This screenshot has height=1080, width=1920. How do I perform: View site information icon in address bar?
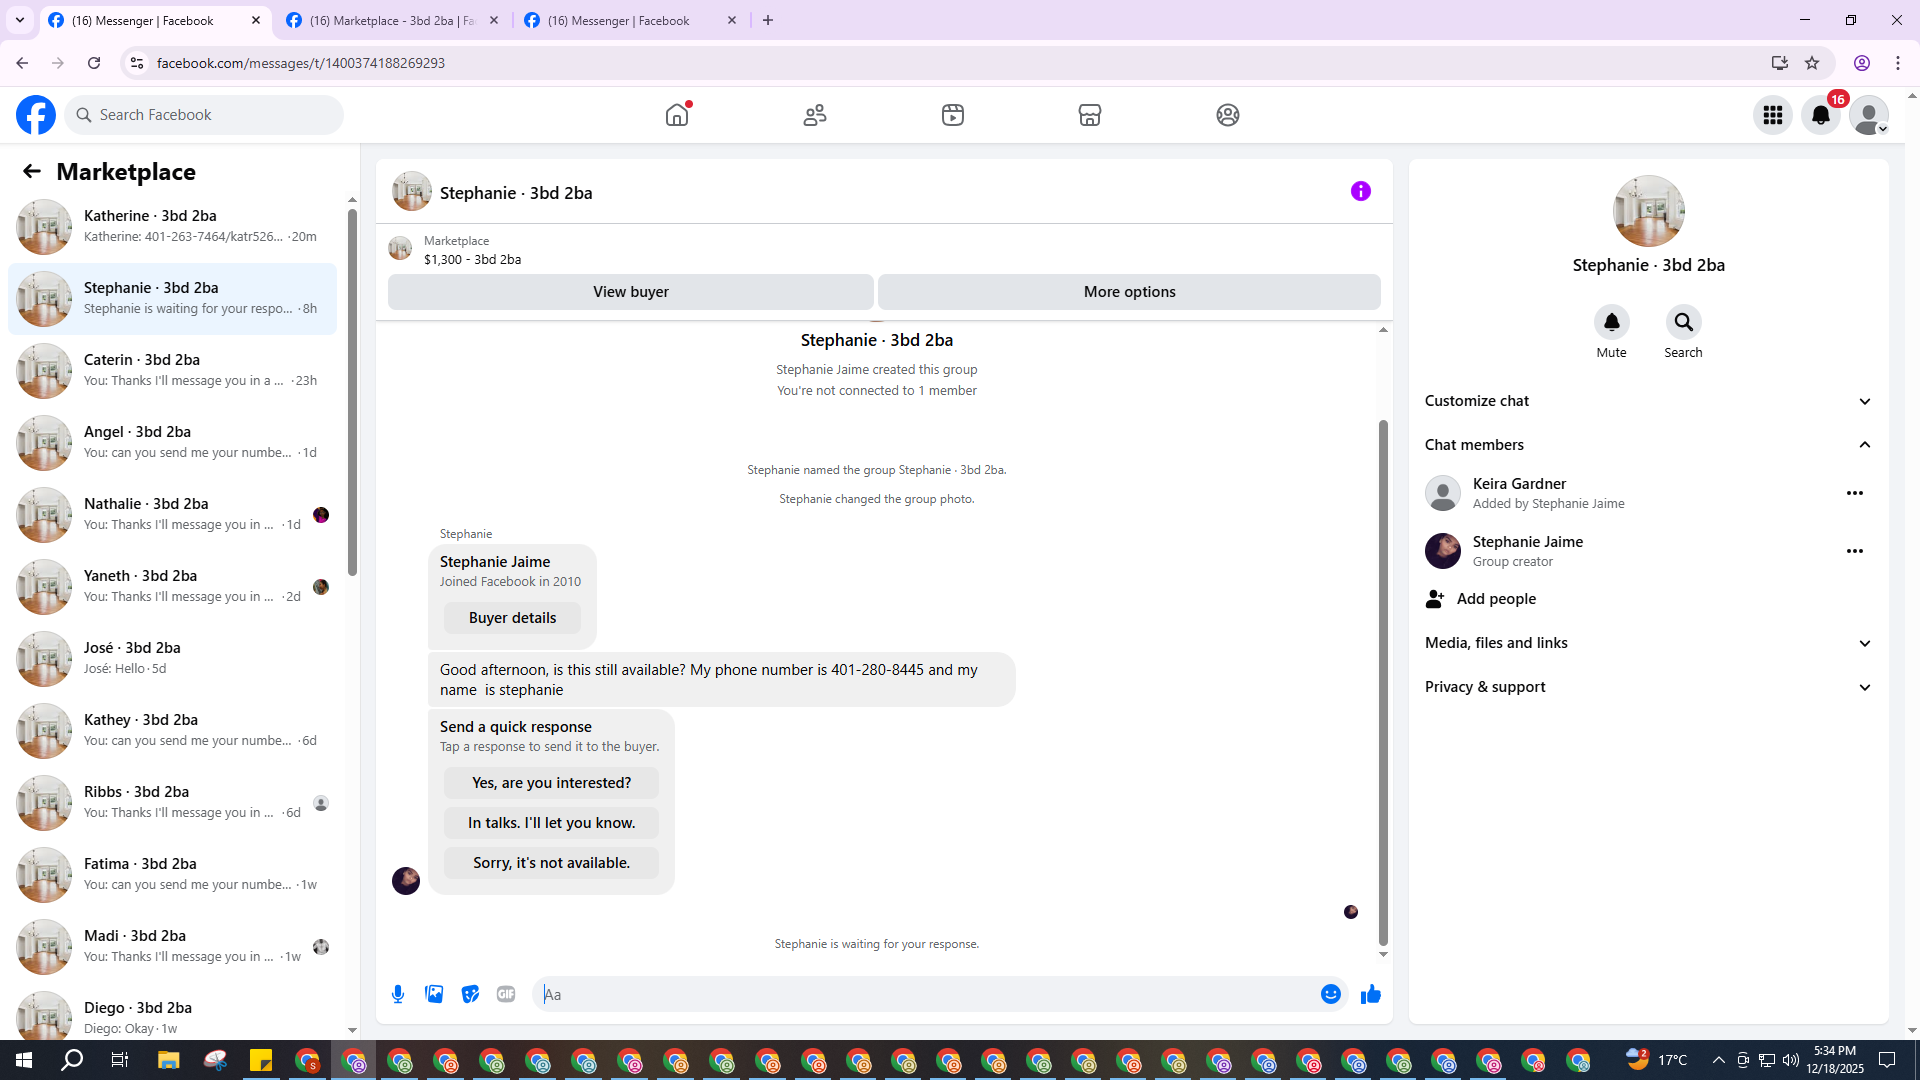point(137,63)
